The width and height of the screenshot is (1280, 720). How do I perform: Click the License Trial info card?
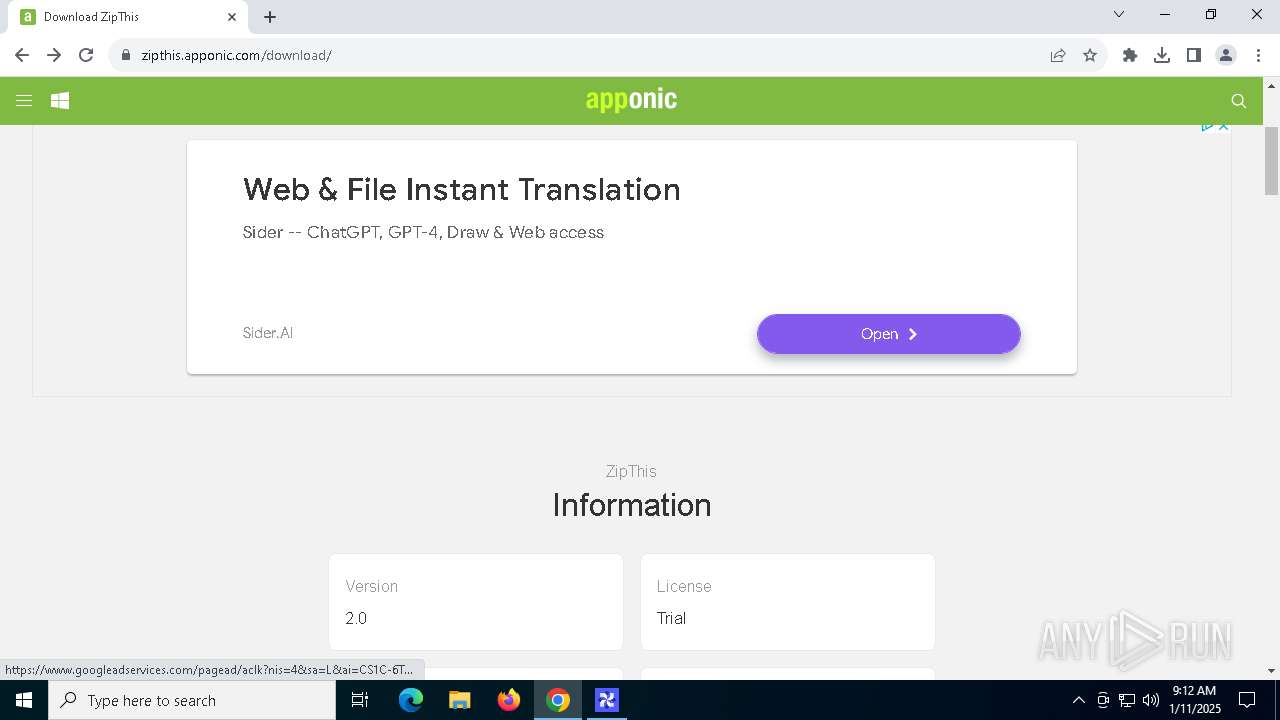(x=788, y=602)
